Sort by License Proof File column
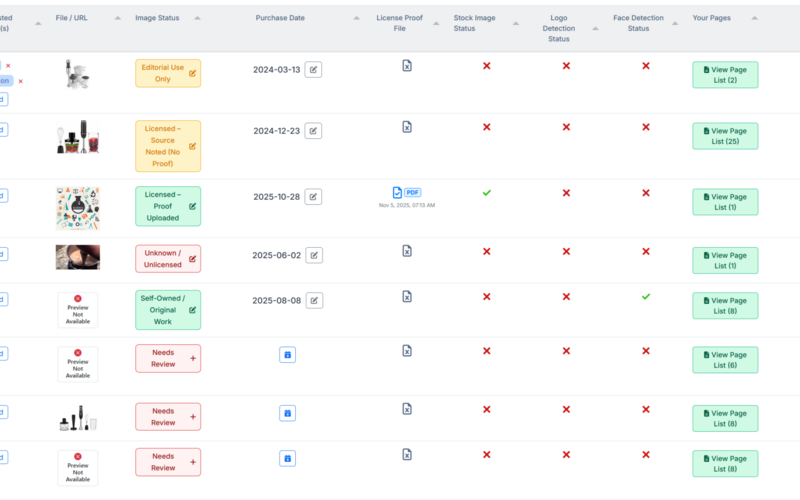 point(436,23)
